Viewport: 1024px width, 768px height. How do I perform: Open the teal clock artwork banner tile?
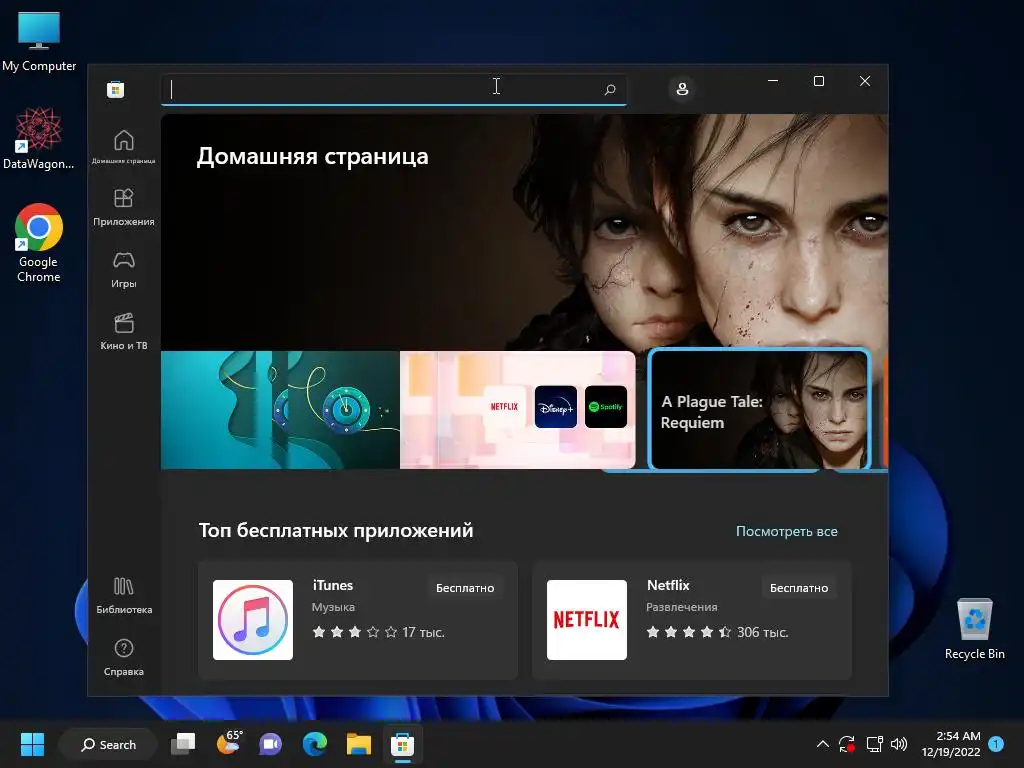pyautogui.click(x=280, y=410)
